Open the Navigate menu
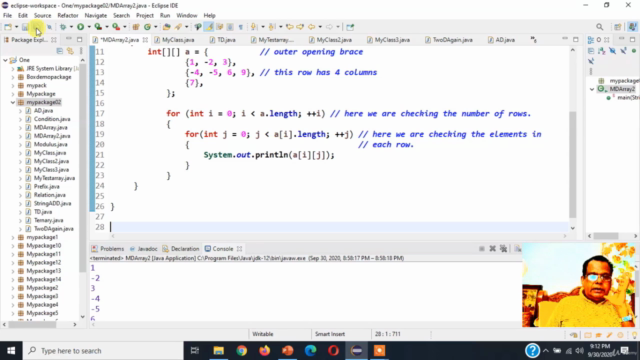This screenshot has height=360, width=640. coord(96,16)
